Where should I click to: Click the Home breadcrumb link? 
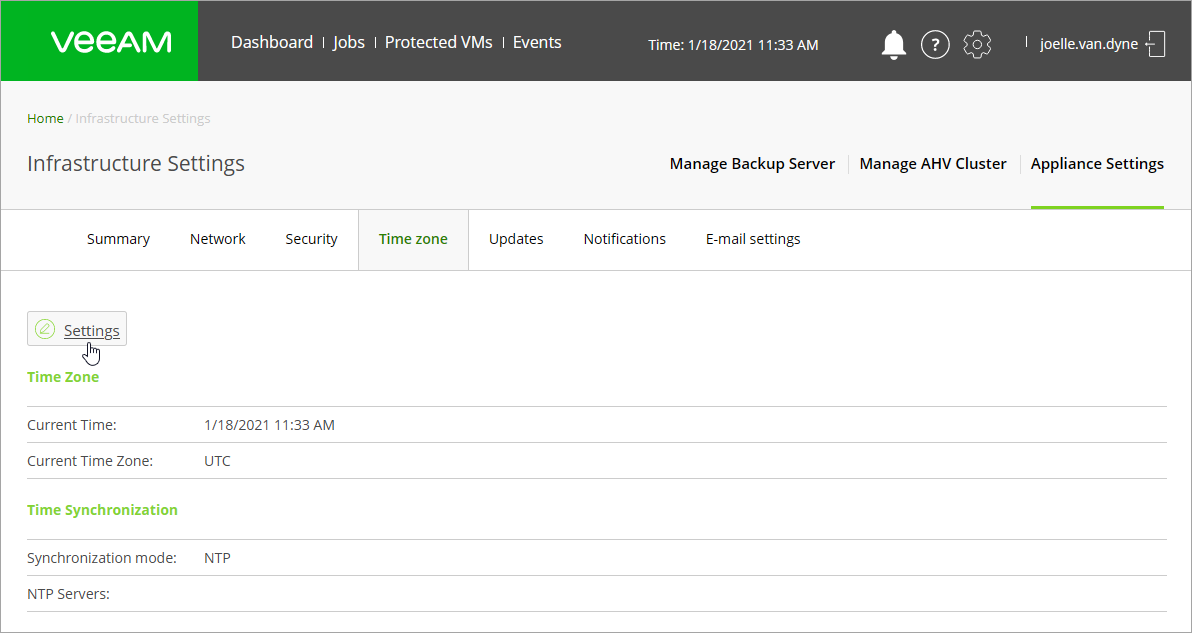[45, 119]
